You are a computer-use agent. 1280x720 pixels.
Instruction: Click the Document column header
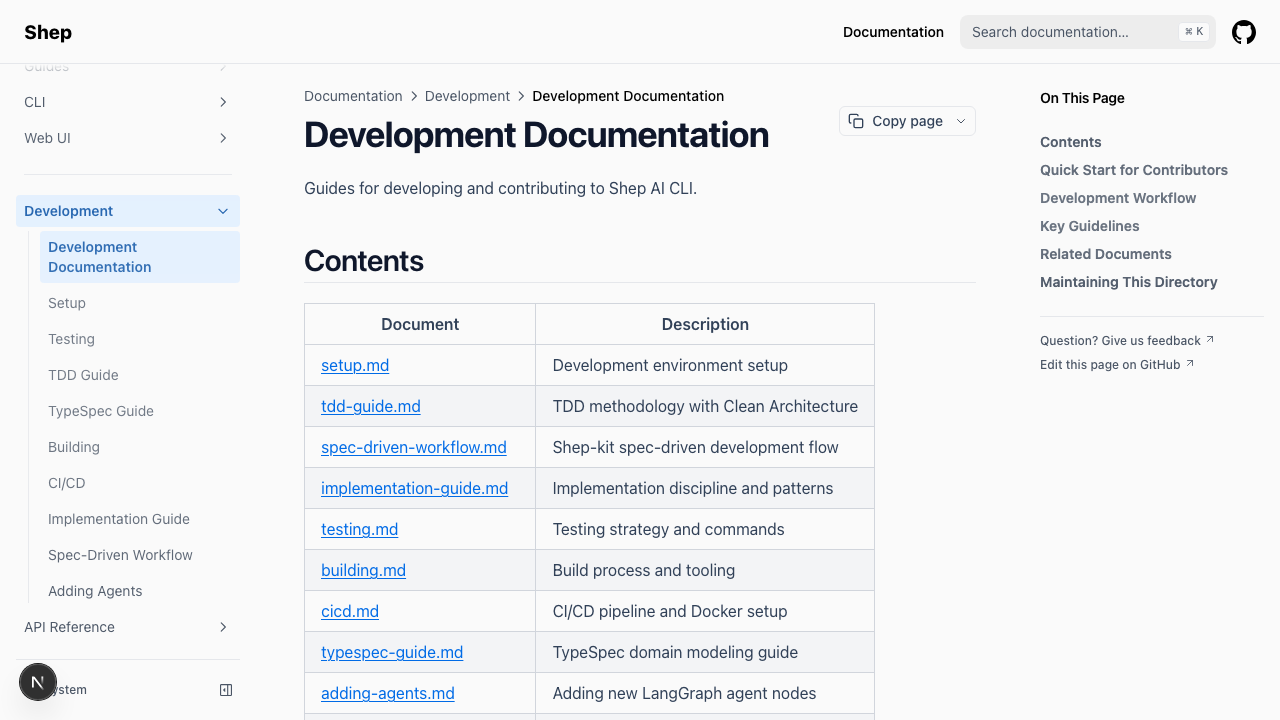pos(420,324)
